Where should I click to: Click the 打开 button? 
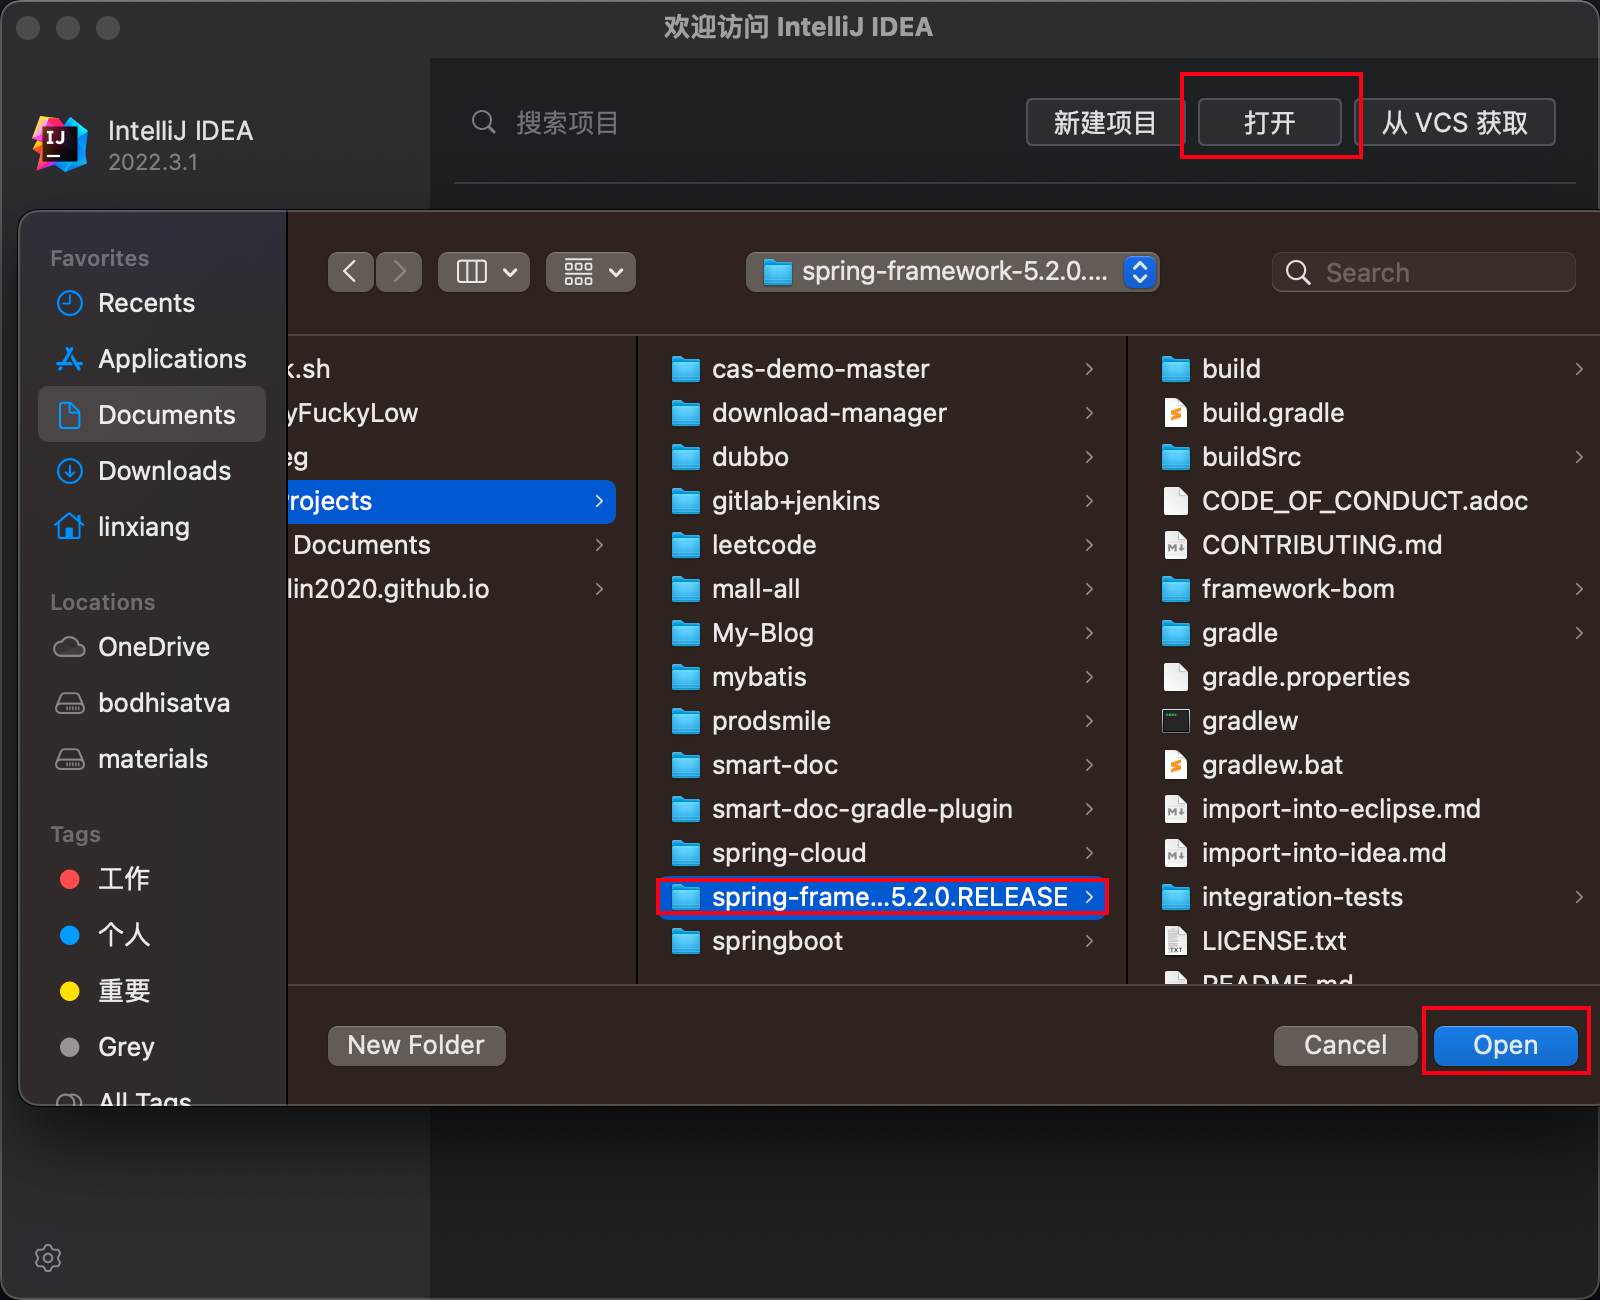pyautogui.click(x=1269, y=123)
